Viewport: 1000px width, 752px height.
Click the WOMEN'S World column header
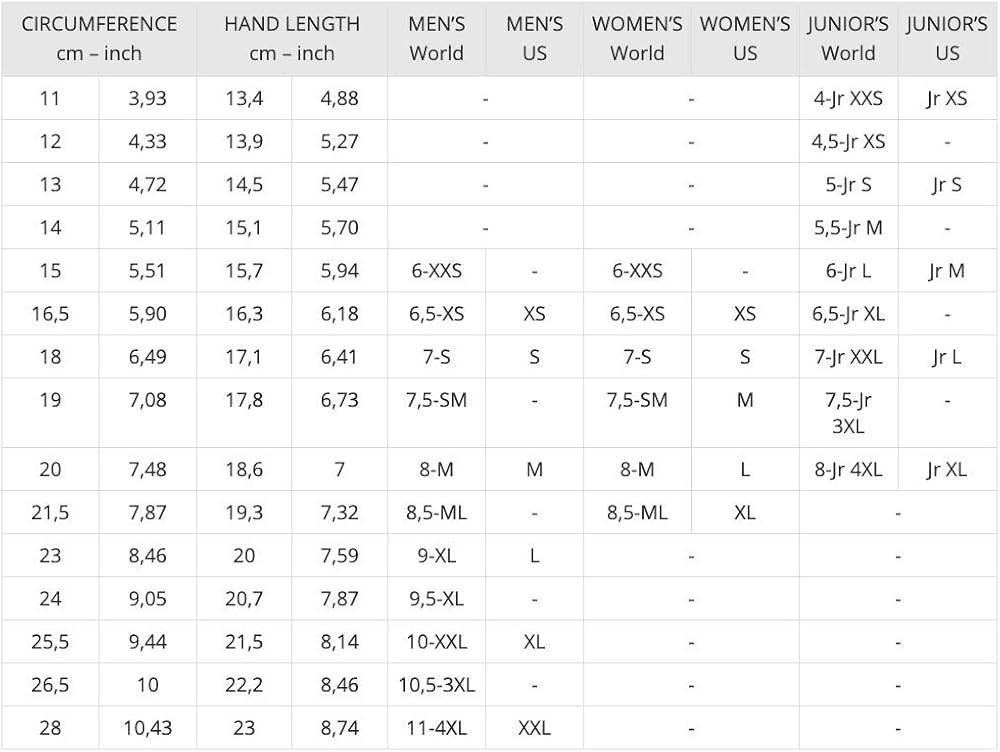click(x=637, y=38)
